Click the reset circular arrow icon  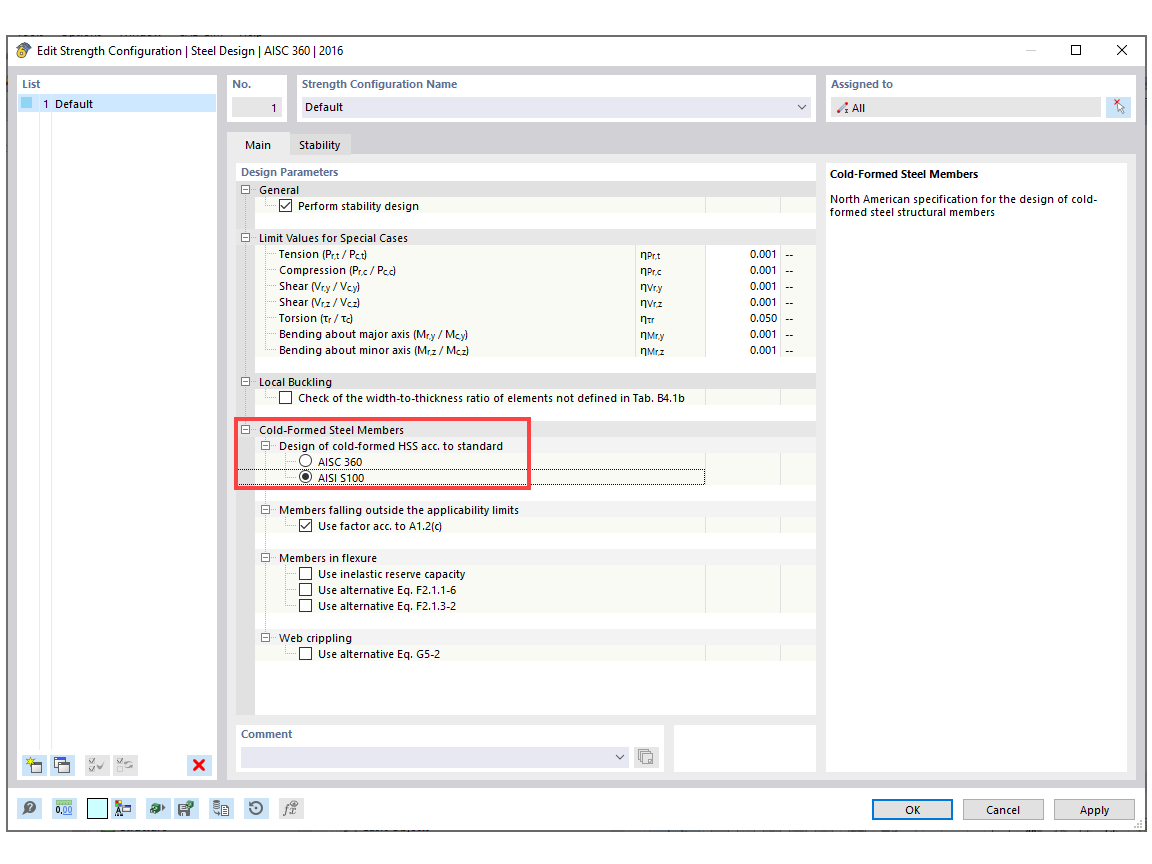point(256,809)
